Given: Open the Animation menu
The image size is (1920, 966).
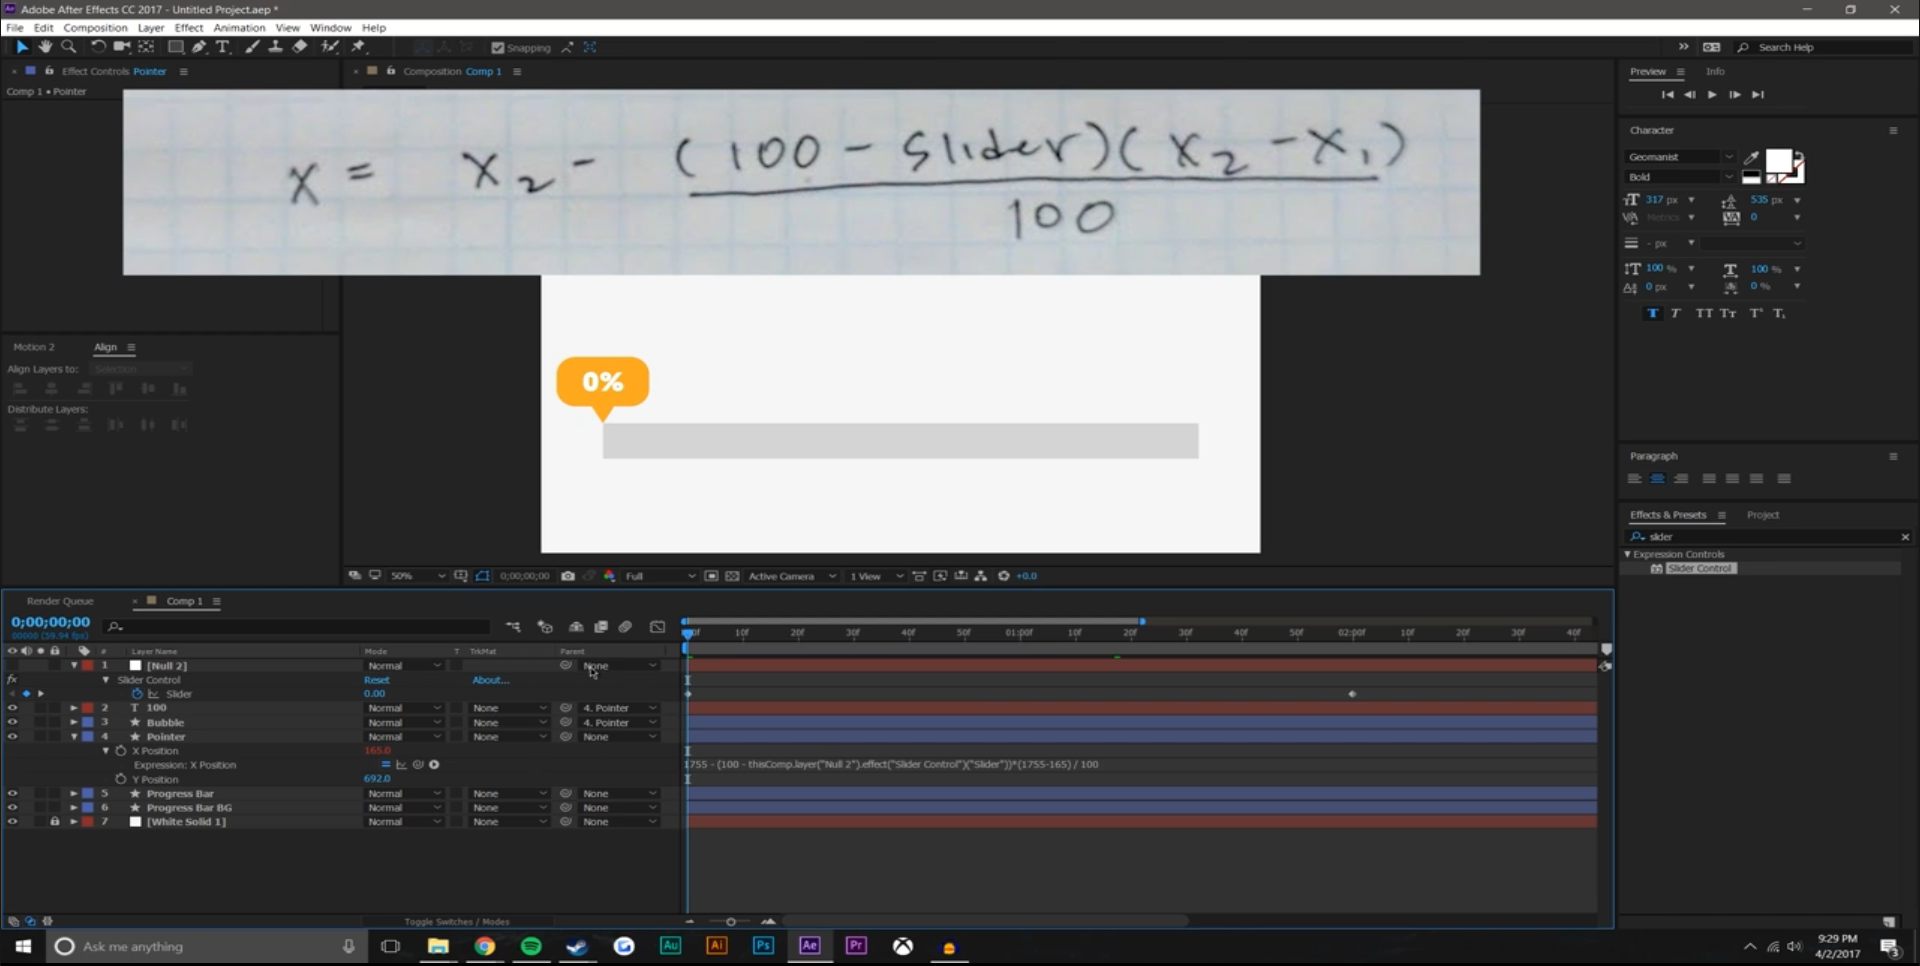Looking at the screenshot, I should click(x=240, y=28).
